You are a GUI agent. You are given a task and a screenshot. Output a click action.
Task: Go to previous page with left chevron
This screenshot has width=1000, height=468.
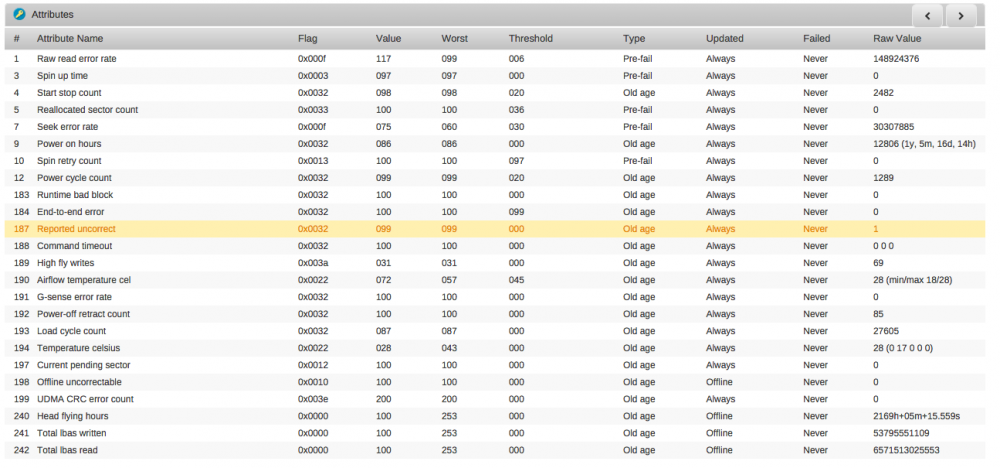[928, 16]
